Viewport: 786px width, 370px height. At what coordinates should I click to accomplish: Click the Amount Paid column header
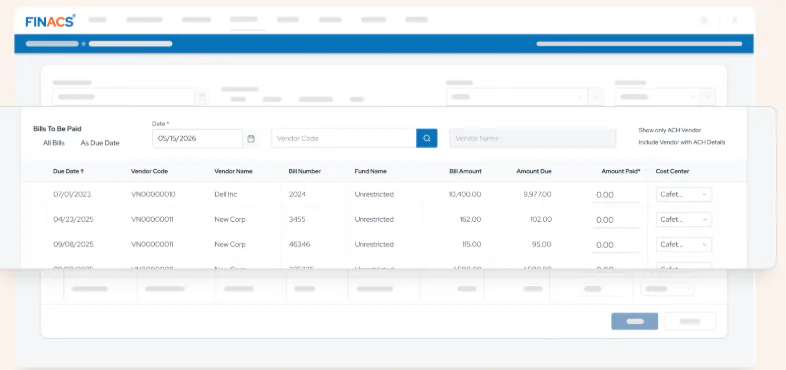pos(621,171)
